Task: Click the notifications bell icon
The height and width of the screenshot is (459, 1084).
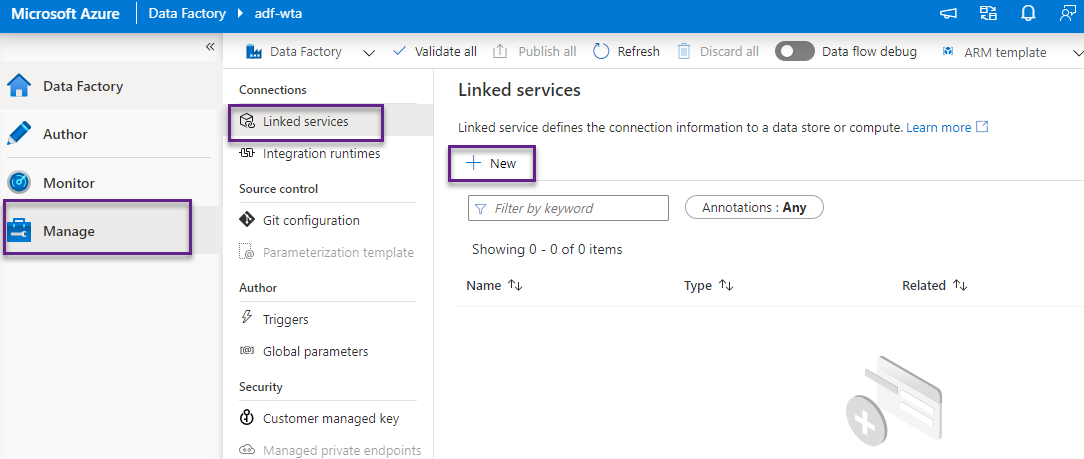Action: coord(1028,13)
